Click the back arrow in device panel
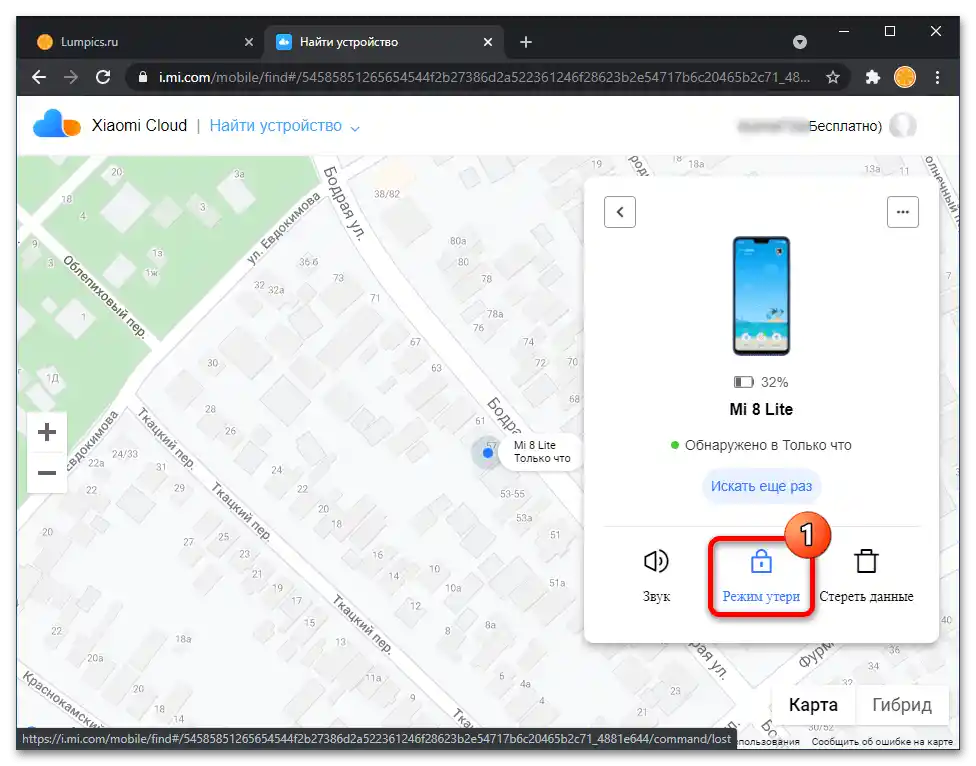The width and height of the screenshot is (976, 766). coord(620,212)
